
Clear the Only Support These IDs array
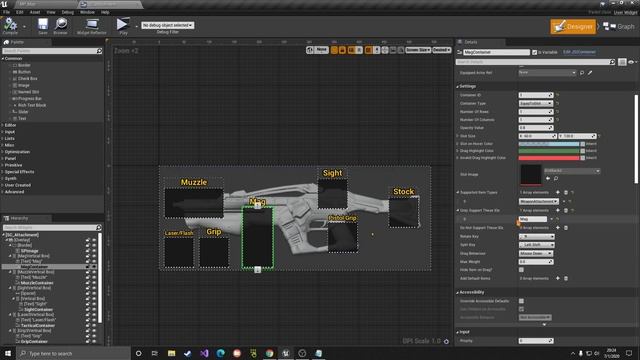coord(566,210)
